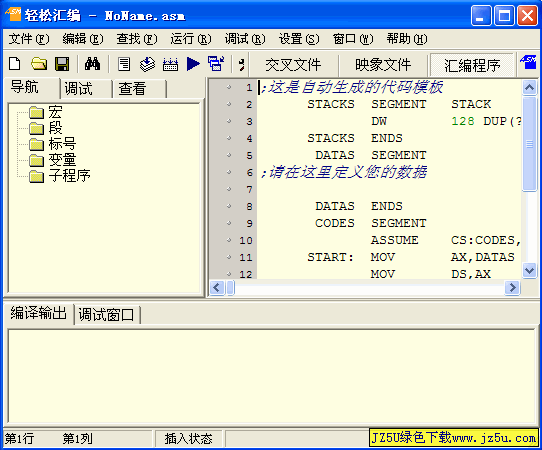Click the new file icon in toolbar
This screenshot has width=542, height=450.
coord(15,64)
